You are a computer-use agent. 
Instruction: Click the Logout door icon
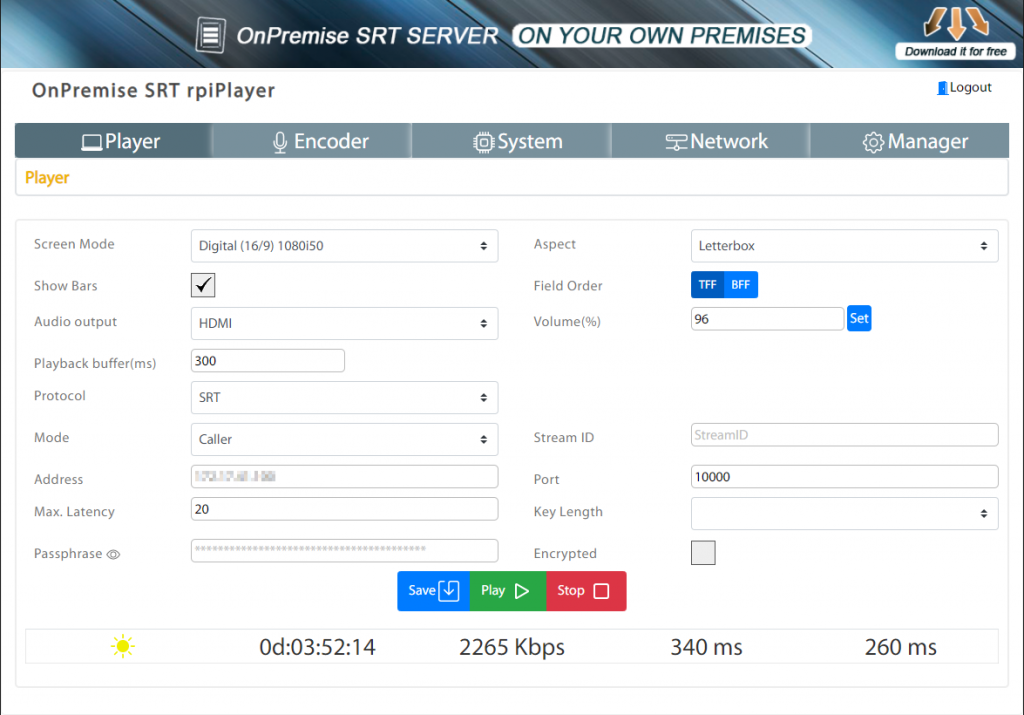tap(942, 88)
